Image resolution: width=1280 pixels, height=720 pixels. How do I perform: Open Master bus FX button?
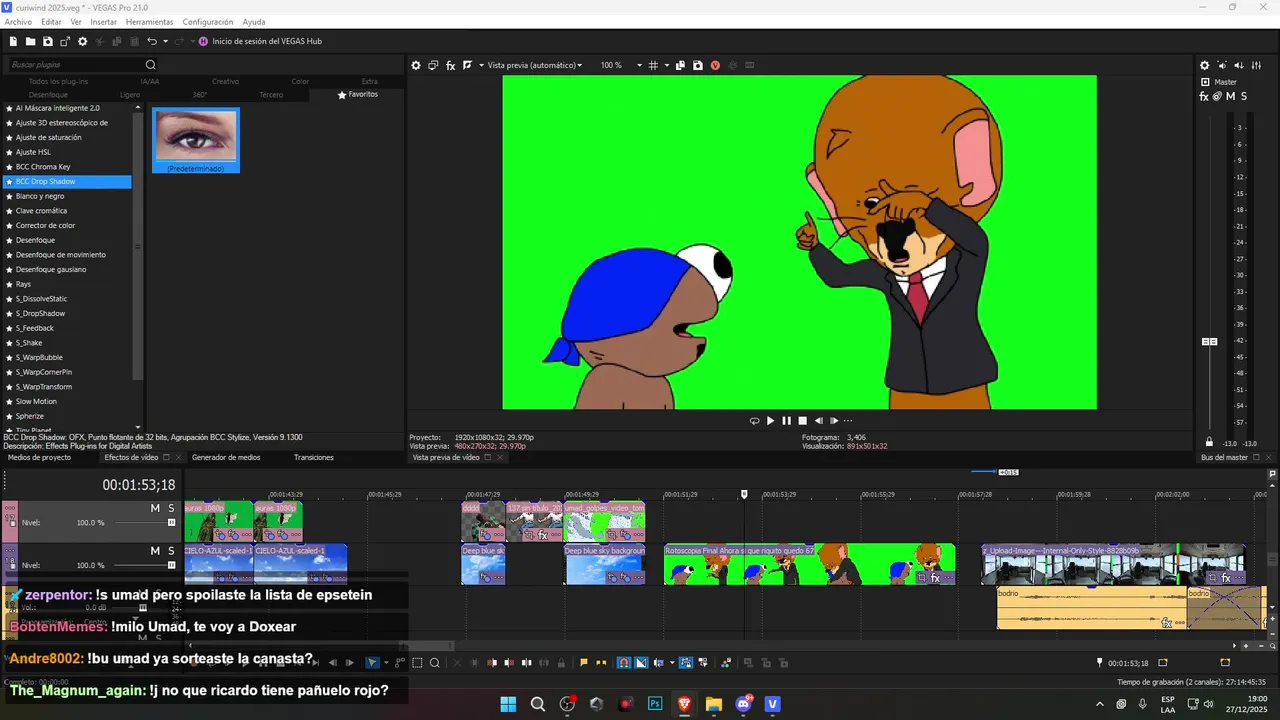point(1204,96)
